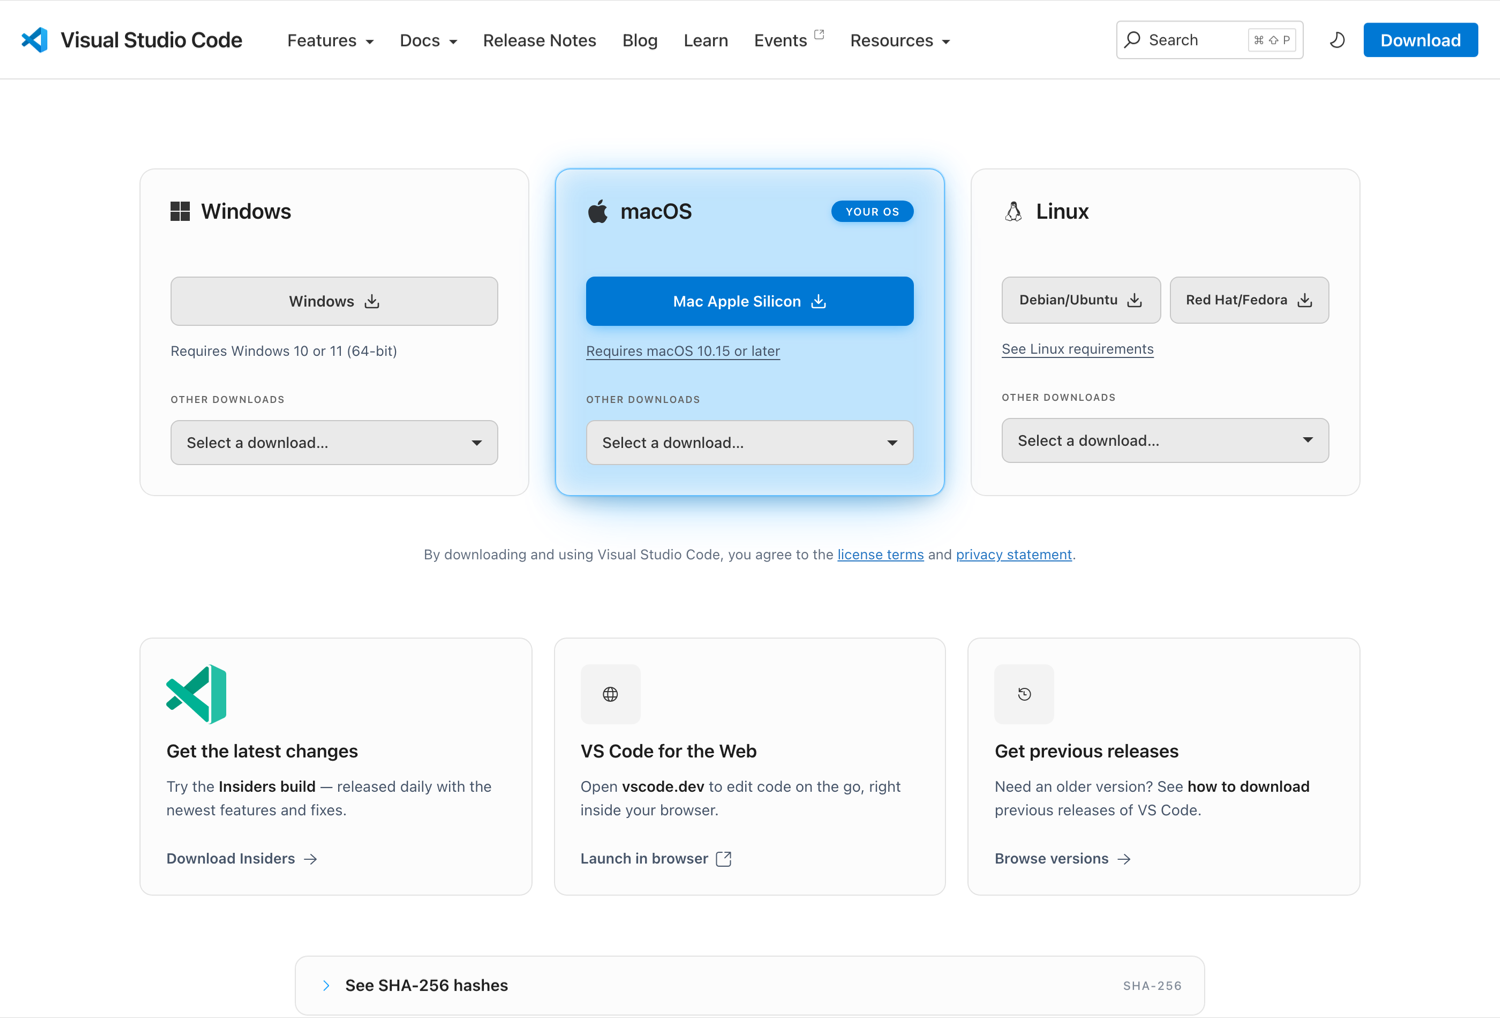
Task: Download Mac Apple Silicon build
Action: tap(750, 301)
